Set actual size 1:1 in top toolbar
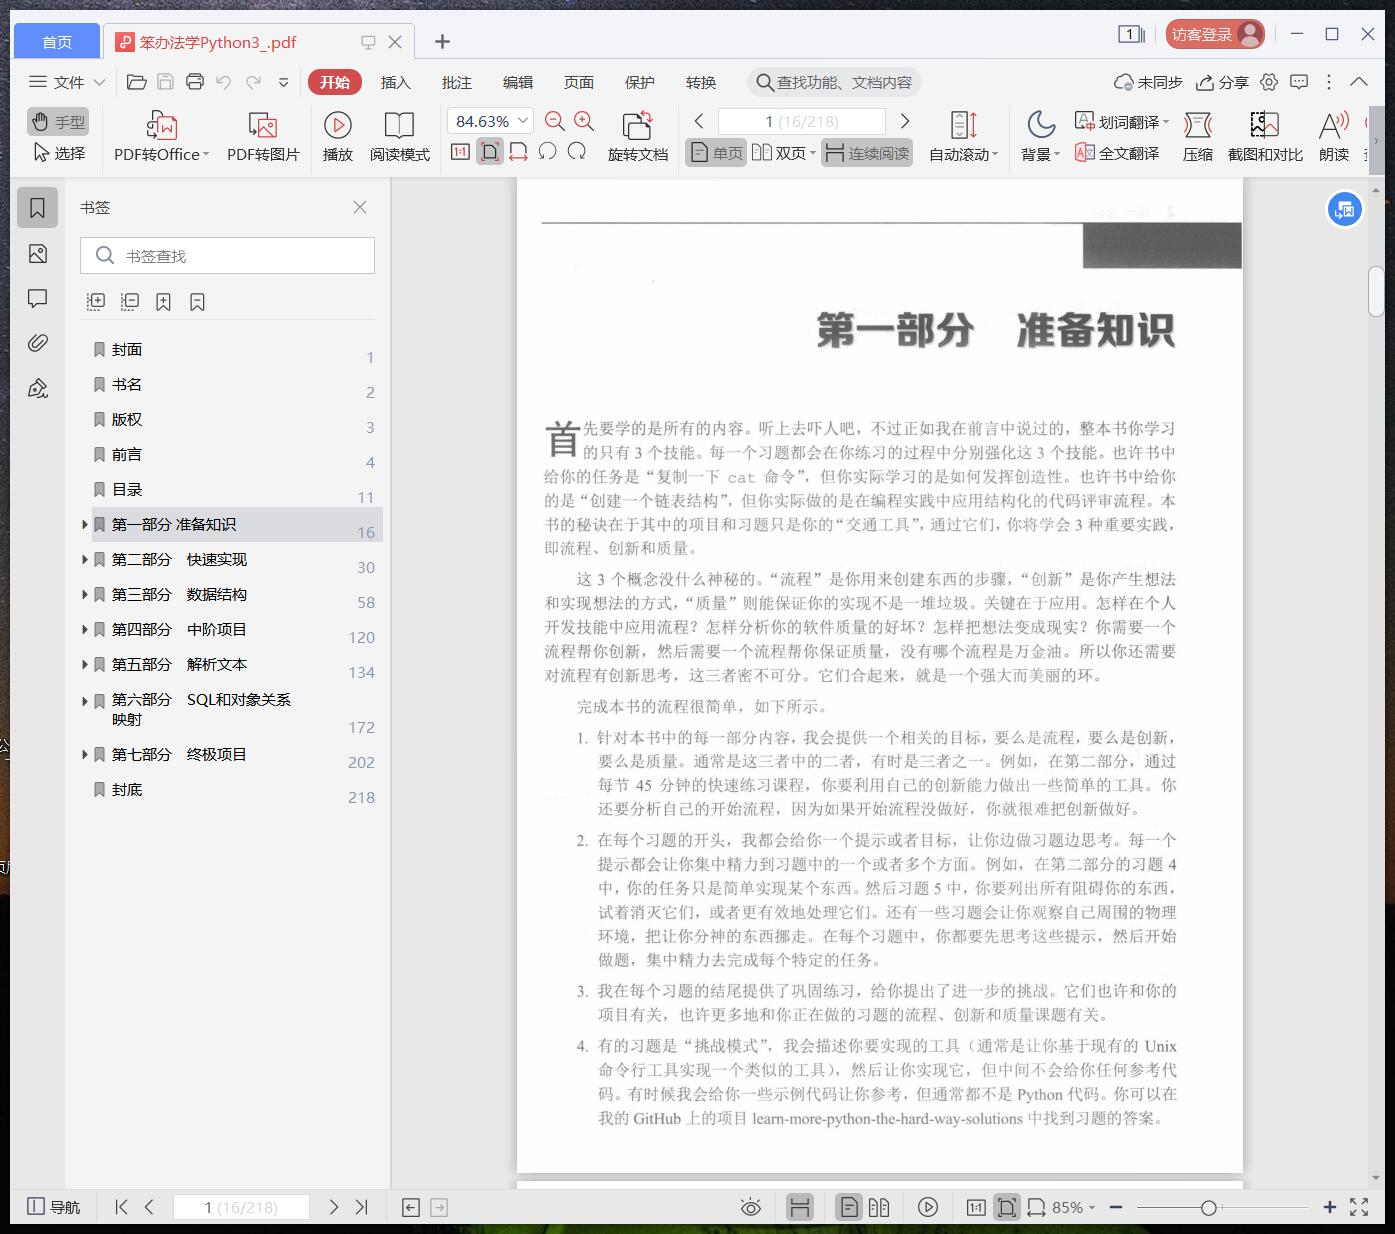Screen dimensions: 1395x1234 (x=460, y=152)
